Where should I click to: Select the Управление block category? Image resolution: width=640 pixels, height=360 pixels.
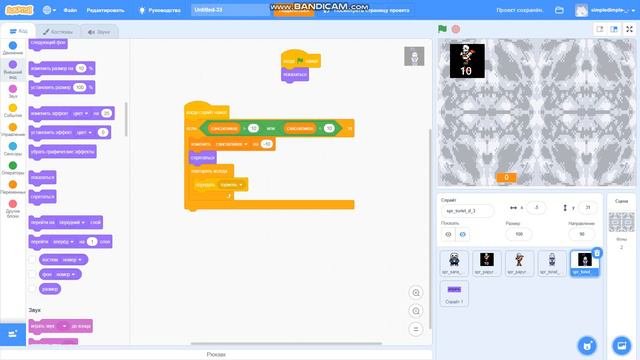coord(13,129)
